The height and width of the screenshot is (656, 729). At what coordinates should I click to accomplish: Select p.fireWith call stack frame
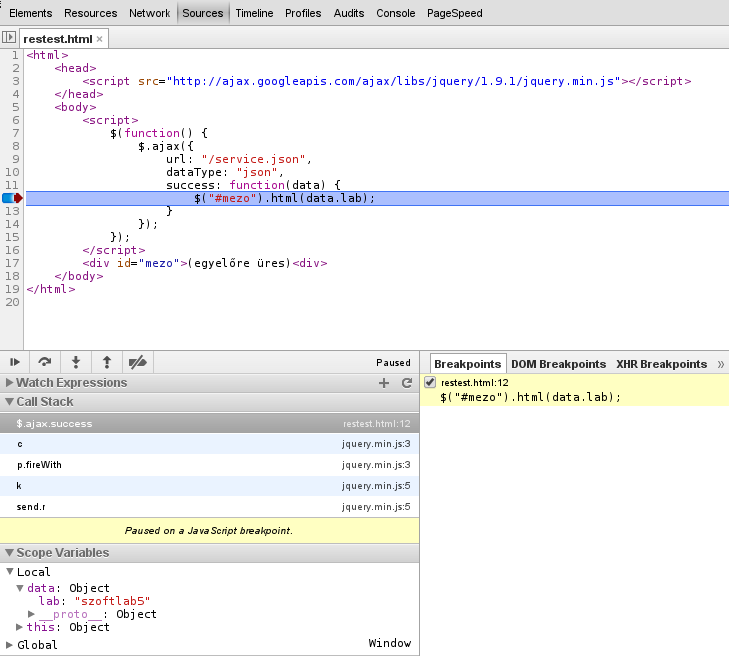[x=209, y=465]
